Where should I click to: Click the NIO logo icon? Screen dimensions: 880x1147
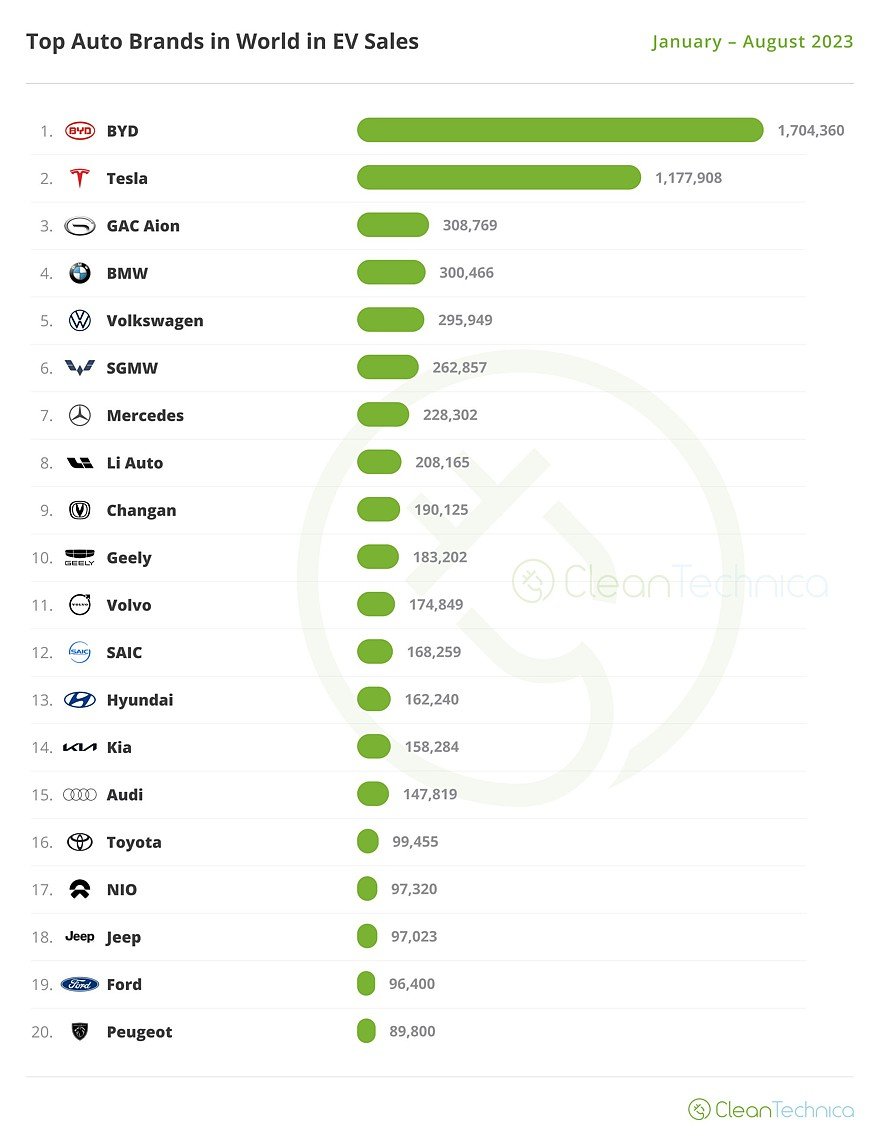80,889
